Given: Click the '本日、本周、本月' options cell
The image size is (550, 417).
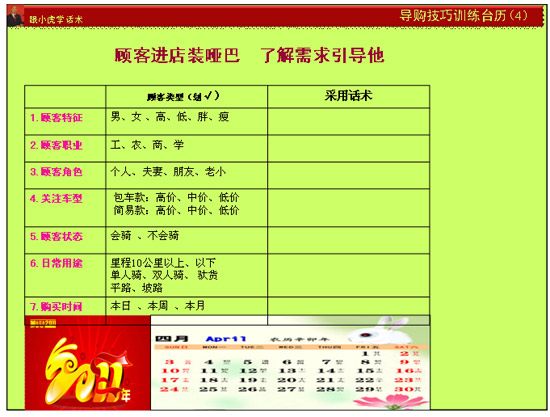Looking at the screenshot, I should [186, 306].
